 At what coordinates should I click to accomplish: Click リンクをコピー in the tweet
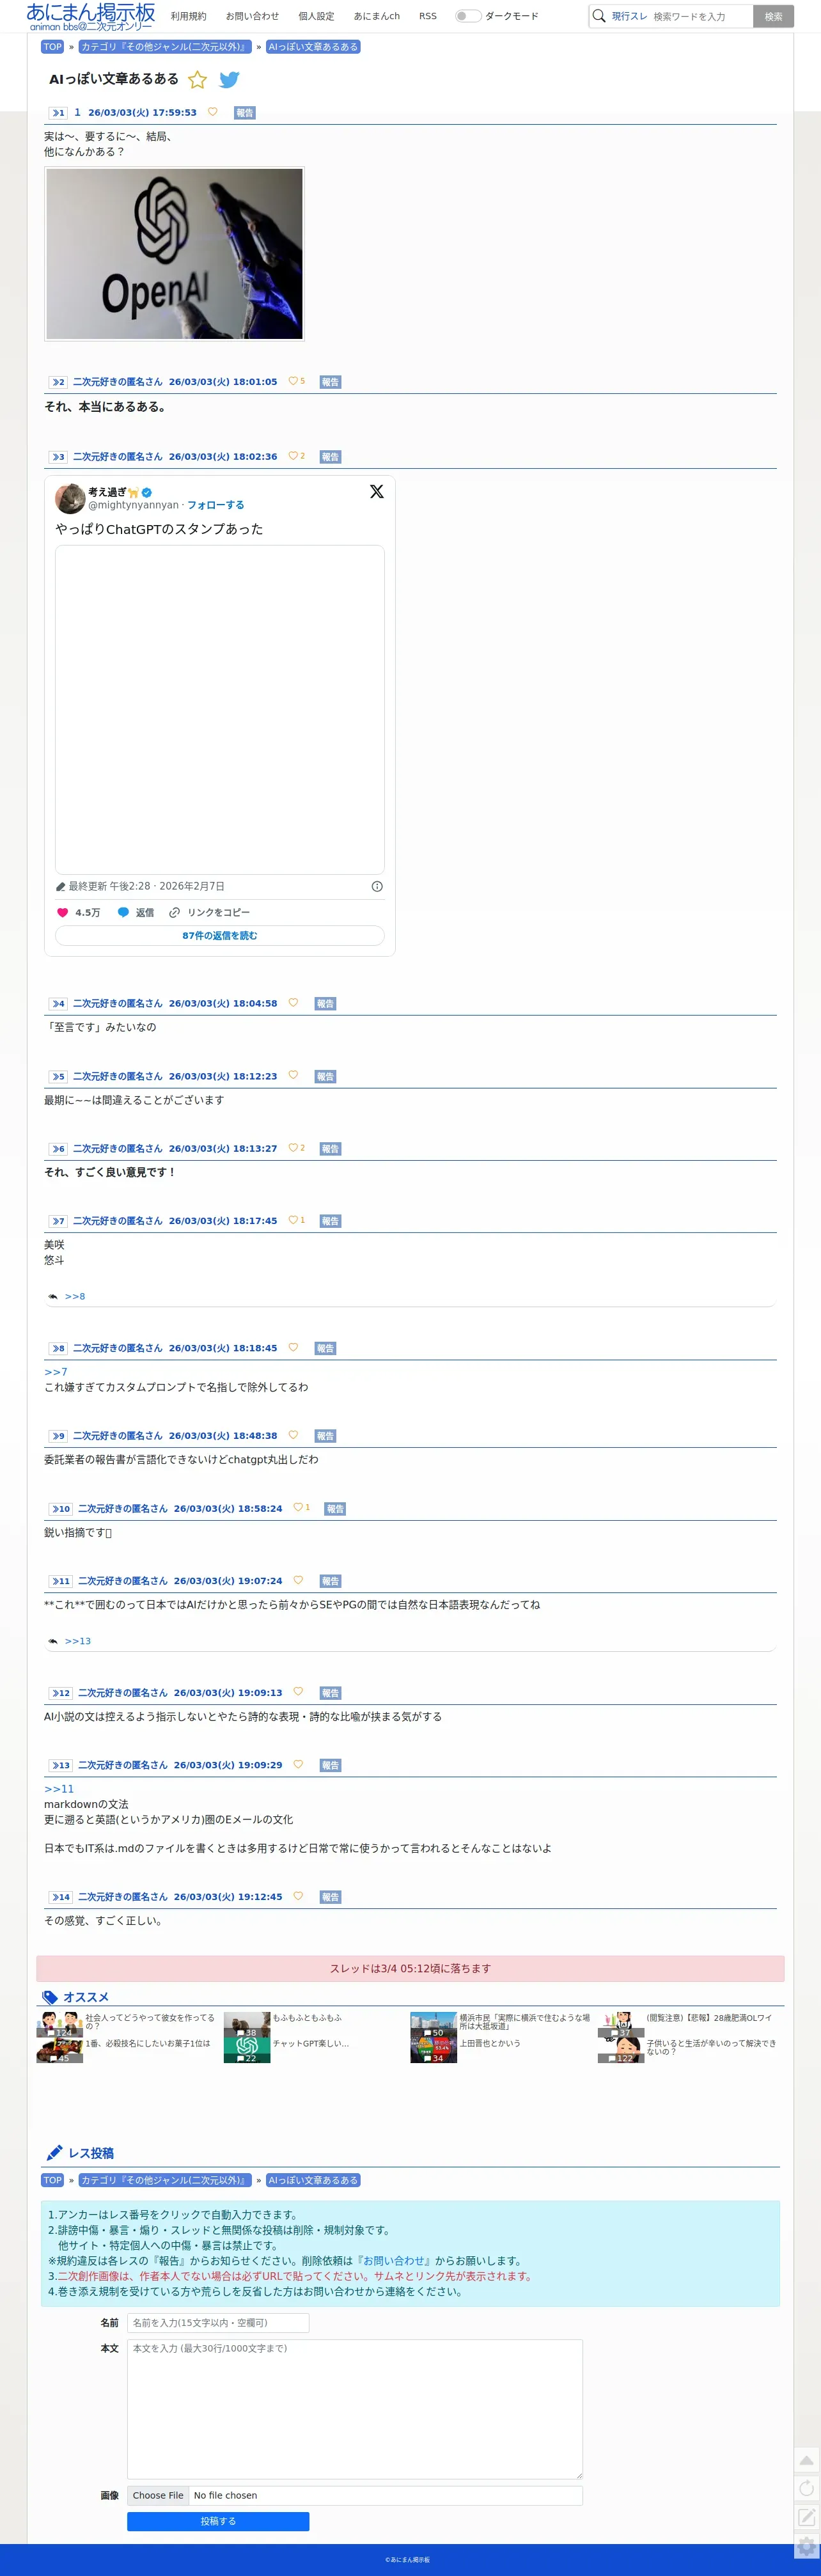point(210,912)
